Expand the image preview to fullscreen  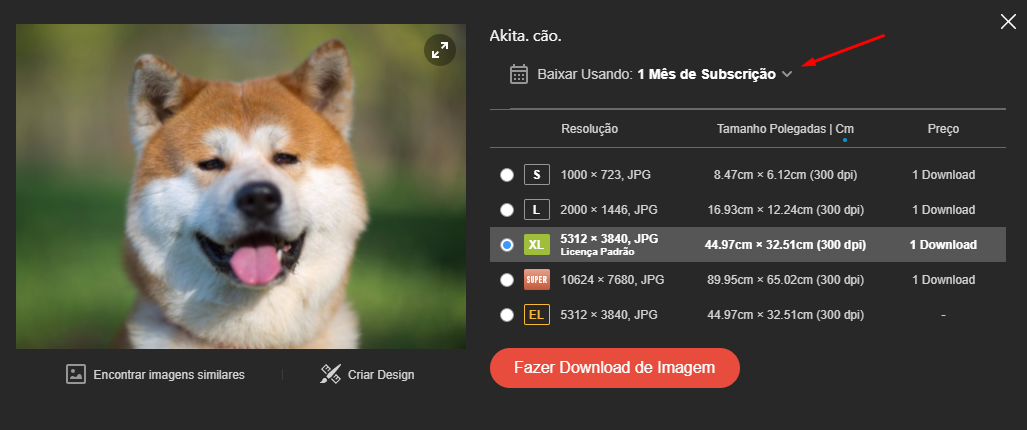[x=440, y=50]
